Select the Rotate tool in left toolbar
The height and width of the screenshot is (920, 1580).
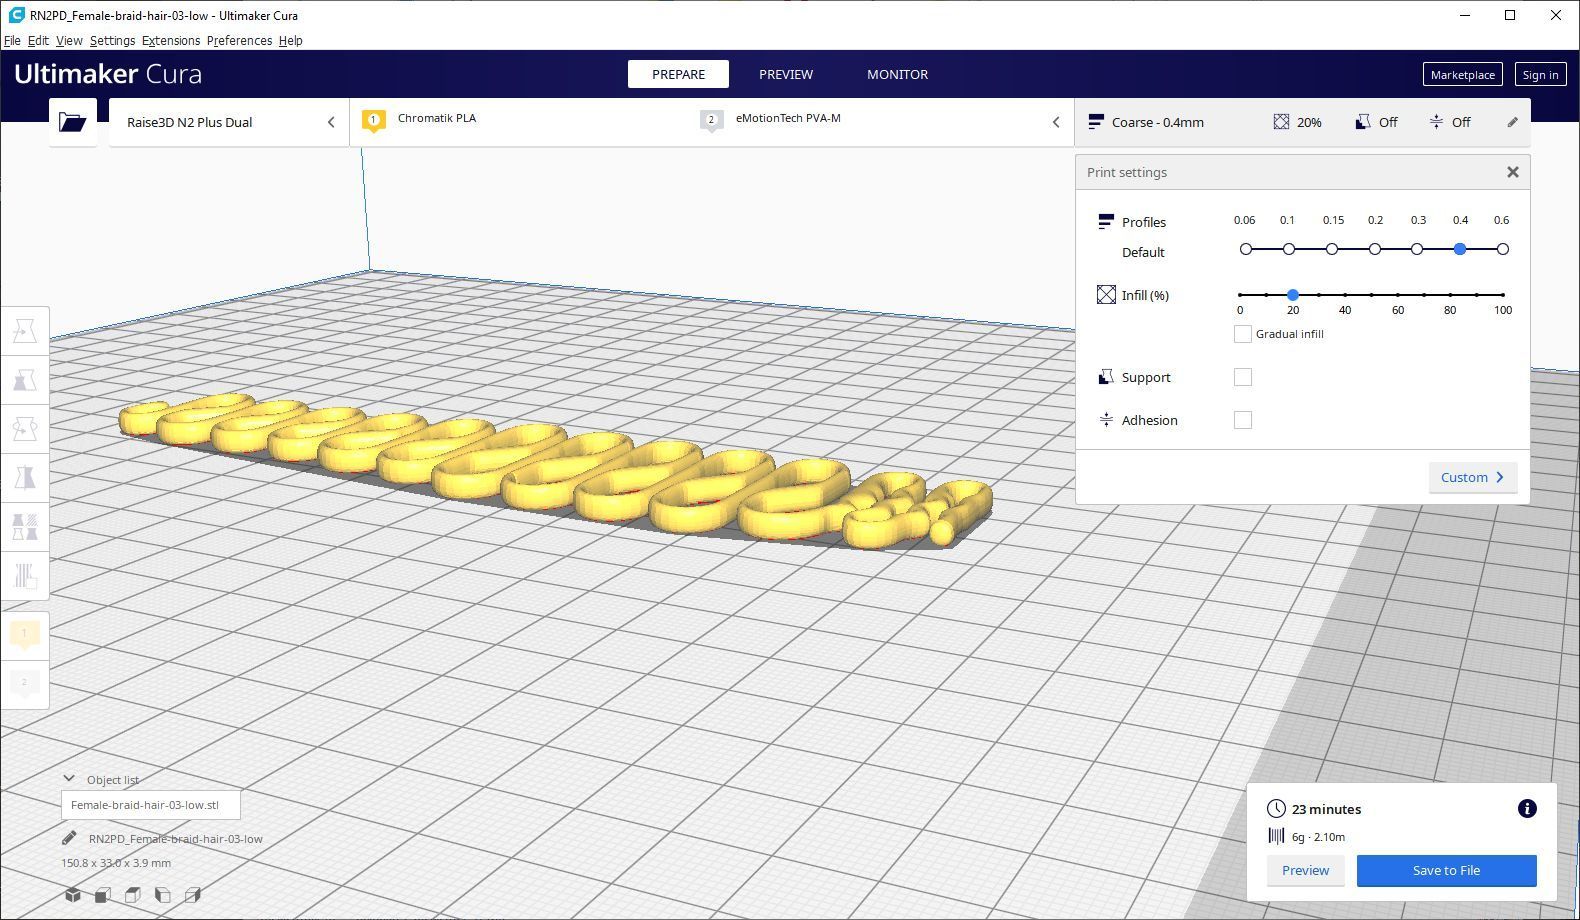pos(25,429)
